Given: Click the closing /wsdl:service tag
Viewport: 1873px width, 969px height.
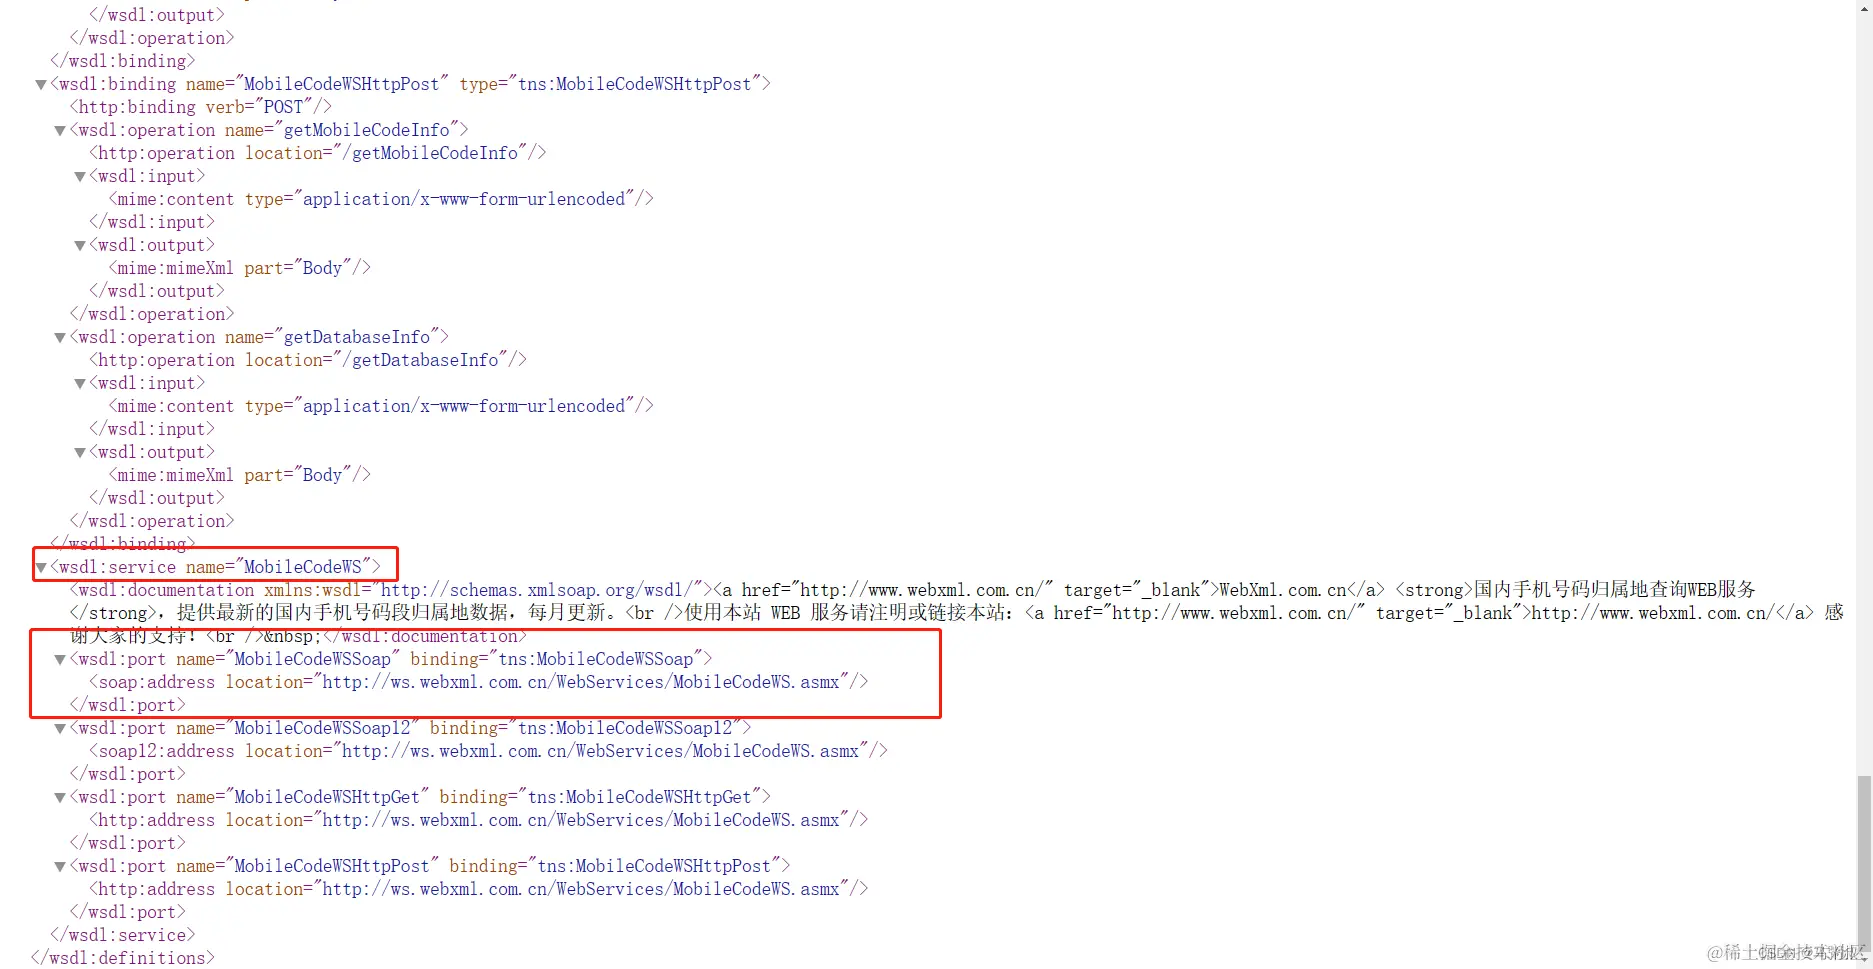Looking at the screenshot, I should click(123, 935).
